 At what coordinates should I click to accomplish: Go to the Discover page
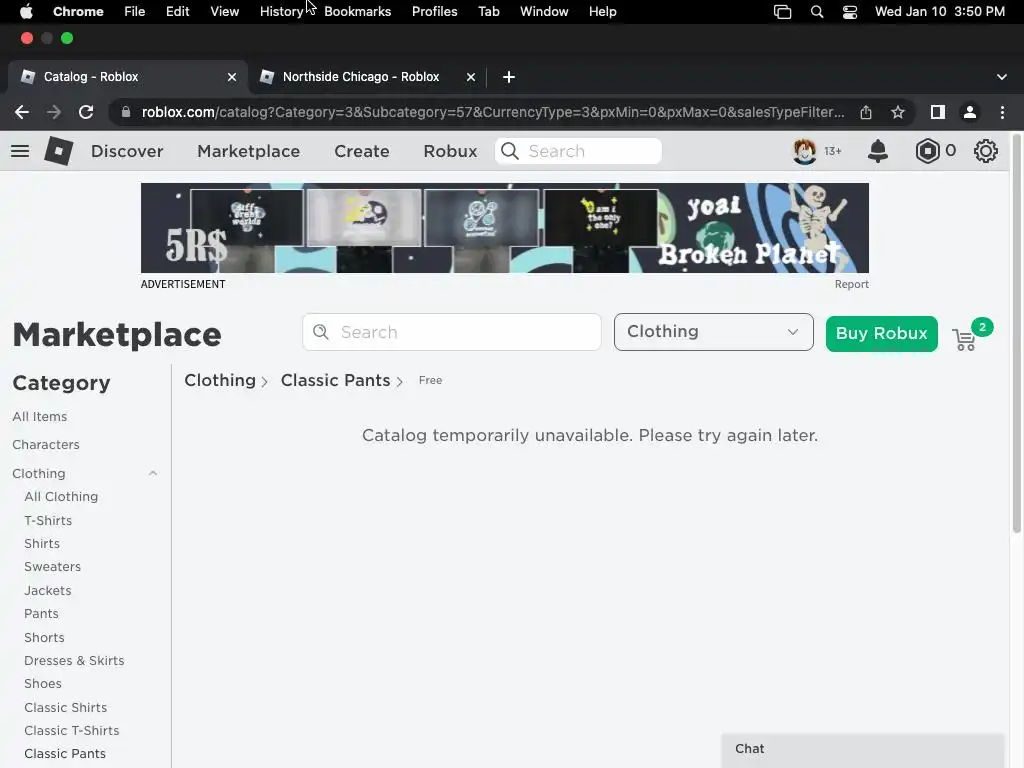tap(127, 151)
